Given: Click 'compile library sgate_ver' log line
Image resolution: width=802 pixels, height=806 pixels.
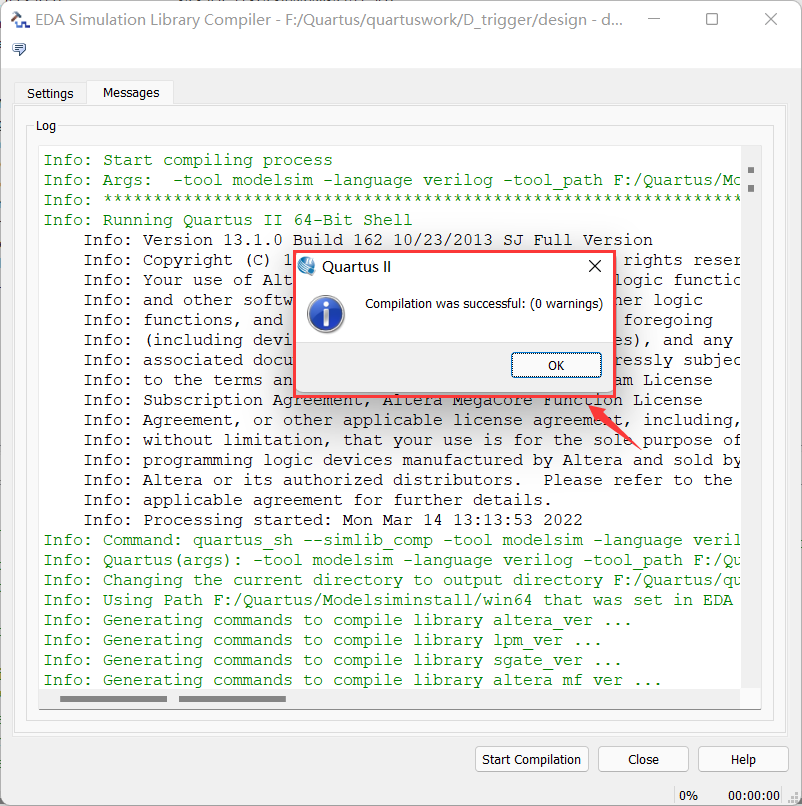Looking at the screenshot, I should point(332,660).
